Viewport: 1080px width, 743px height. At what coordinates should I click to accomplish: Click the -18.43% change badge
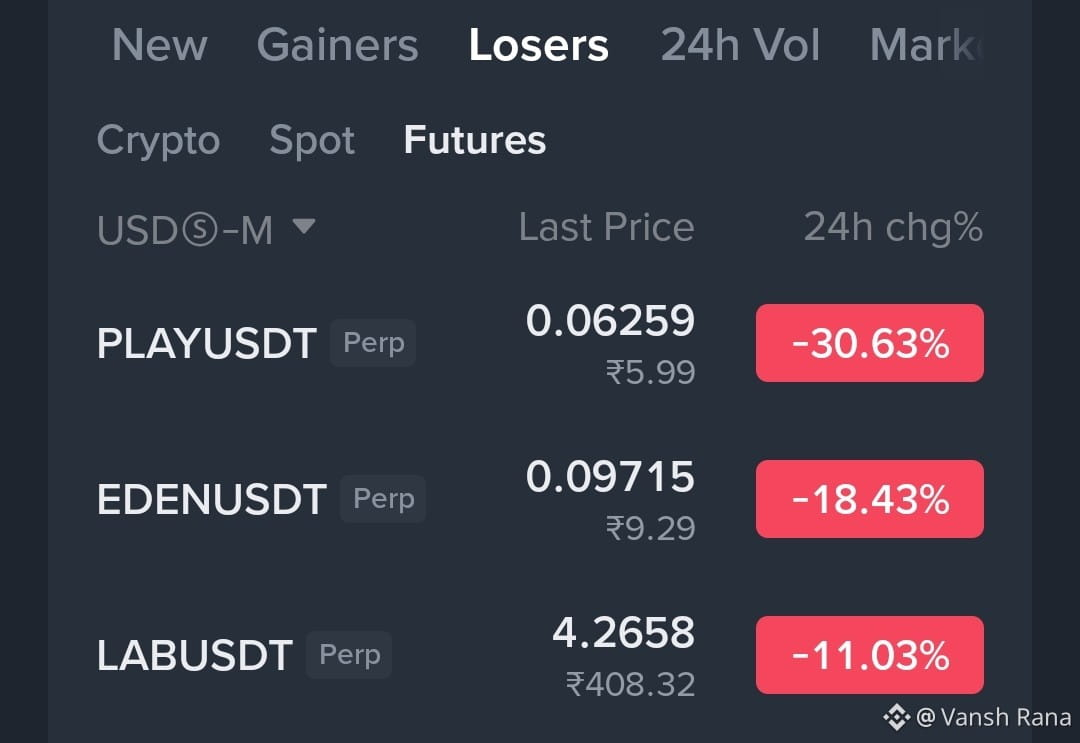[870, 499]
